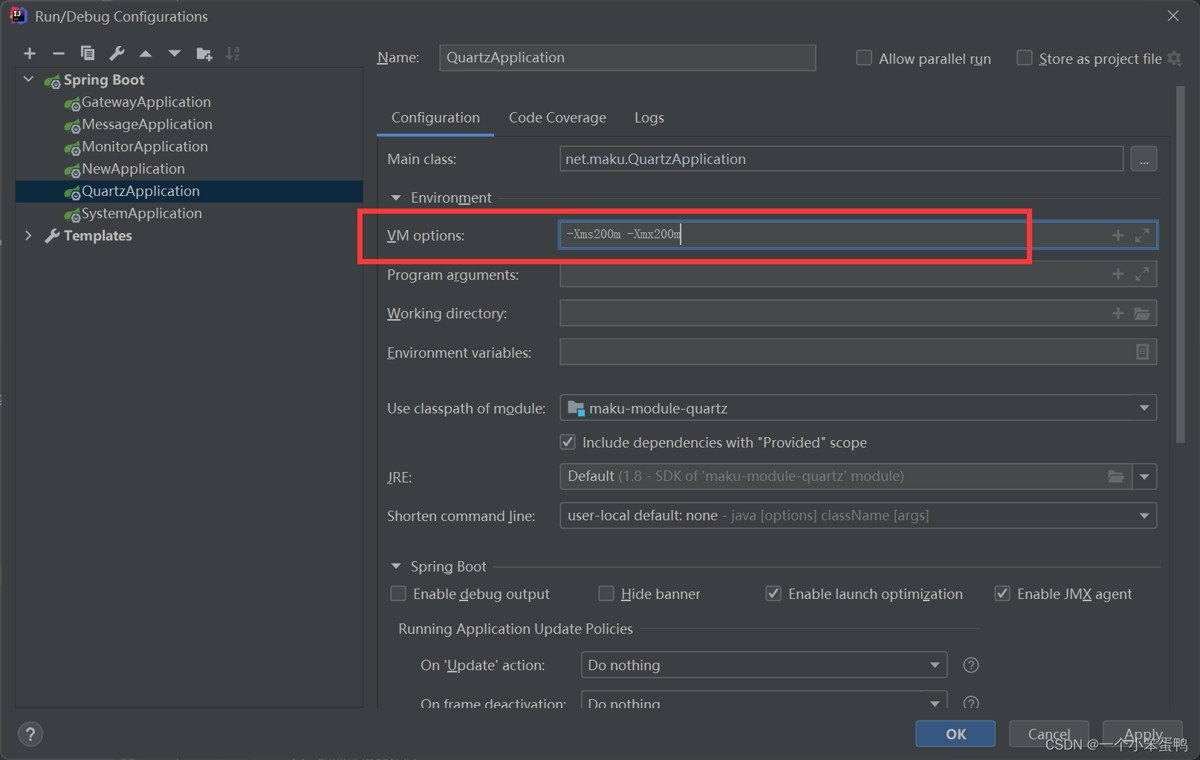Open the Use classpath of module dropdown
Image resolution: width=1200 pixels, height=760 pixels.
pyautogui.click(x=1144, y=408)
